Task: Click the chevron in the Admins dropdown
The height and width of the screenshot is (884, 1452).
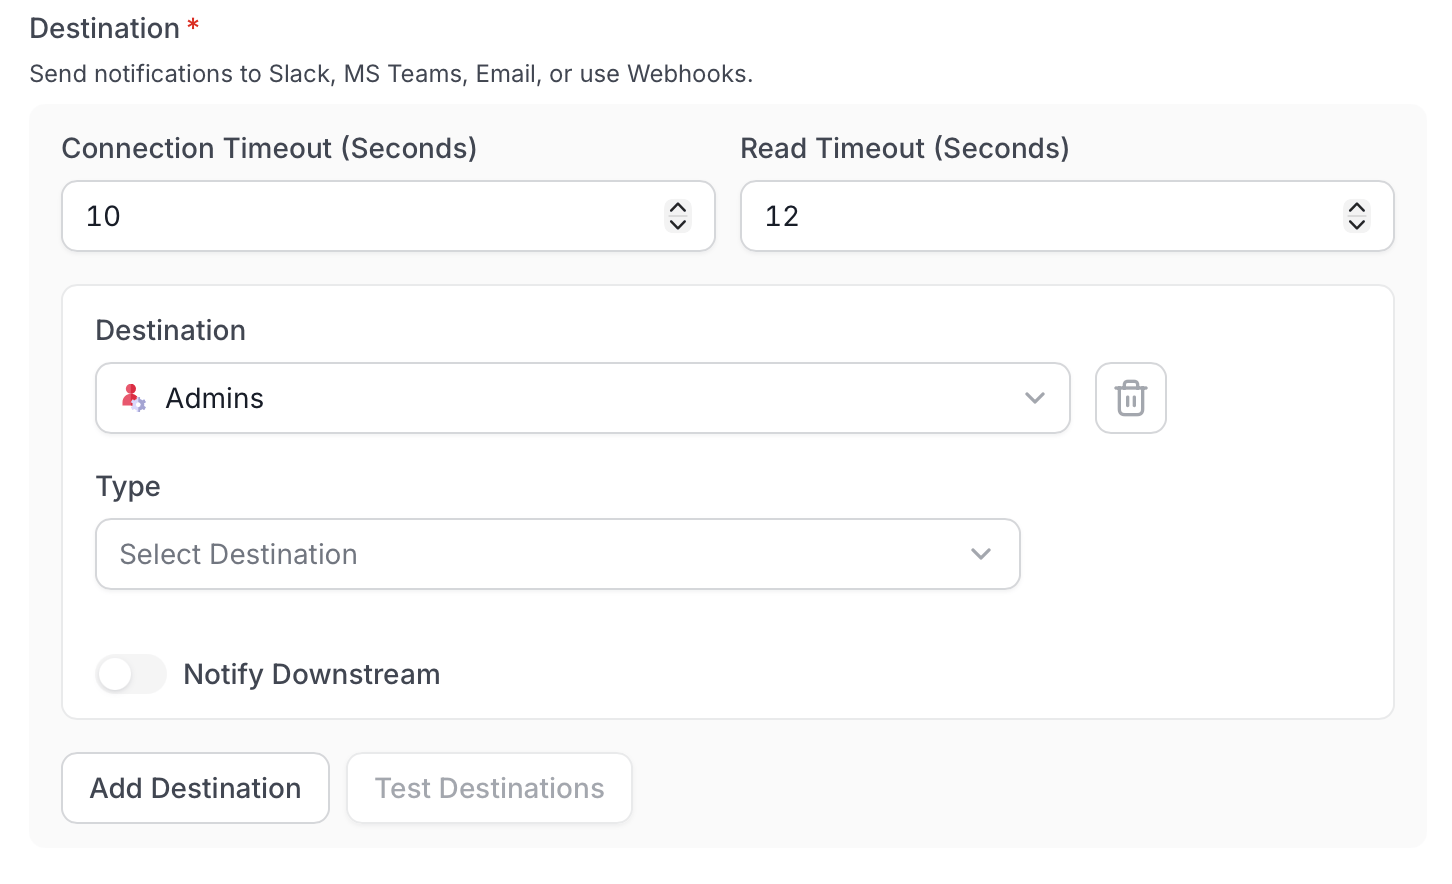Action: pyautogui.click(x=1035, y=398)
